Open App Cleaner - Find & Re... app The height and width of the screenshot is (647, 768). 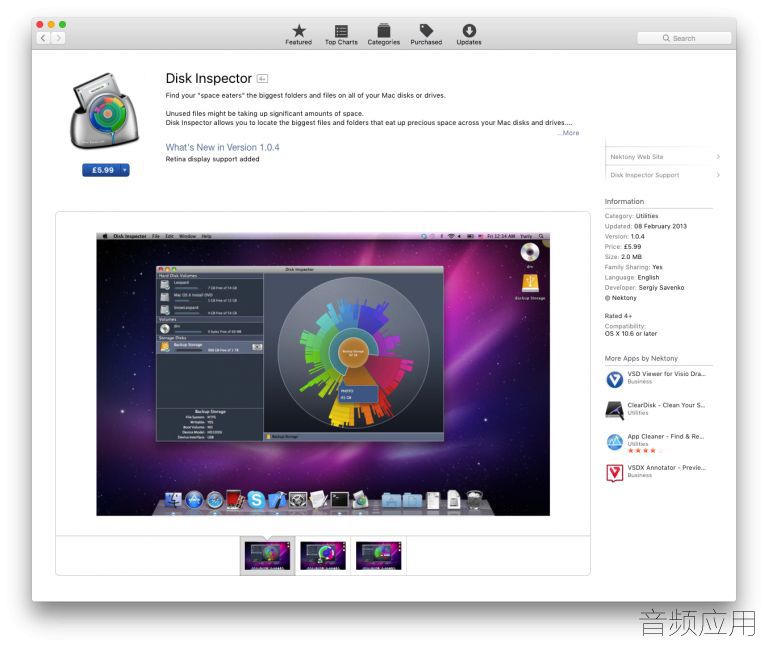(666, 436)
